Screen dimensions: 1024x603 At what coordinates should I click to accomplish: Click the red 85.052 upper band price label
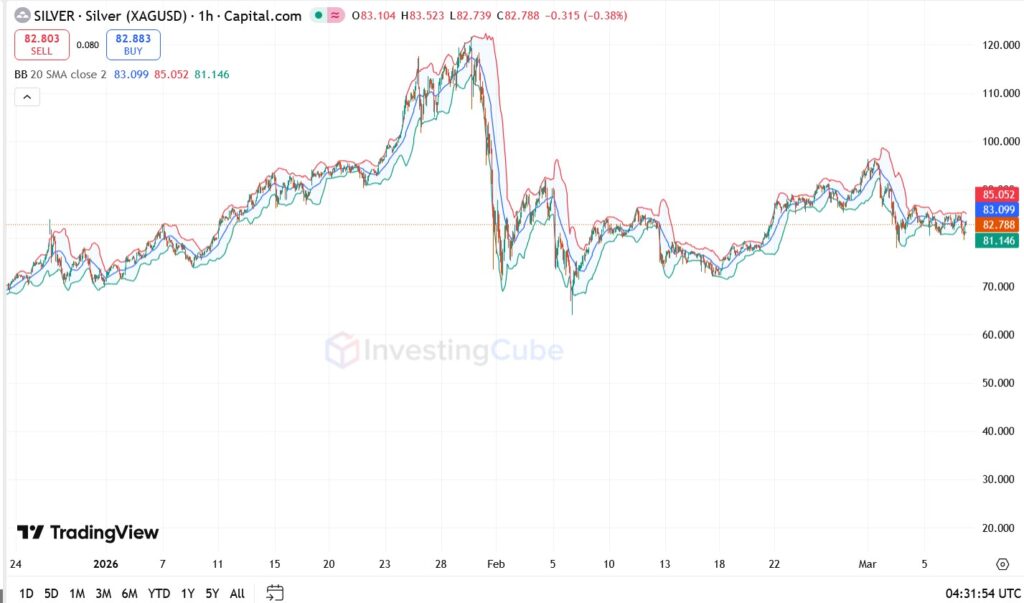(x=998, y=195)
